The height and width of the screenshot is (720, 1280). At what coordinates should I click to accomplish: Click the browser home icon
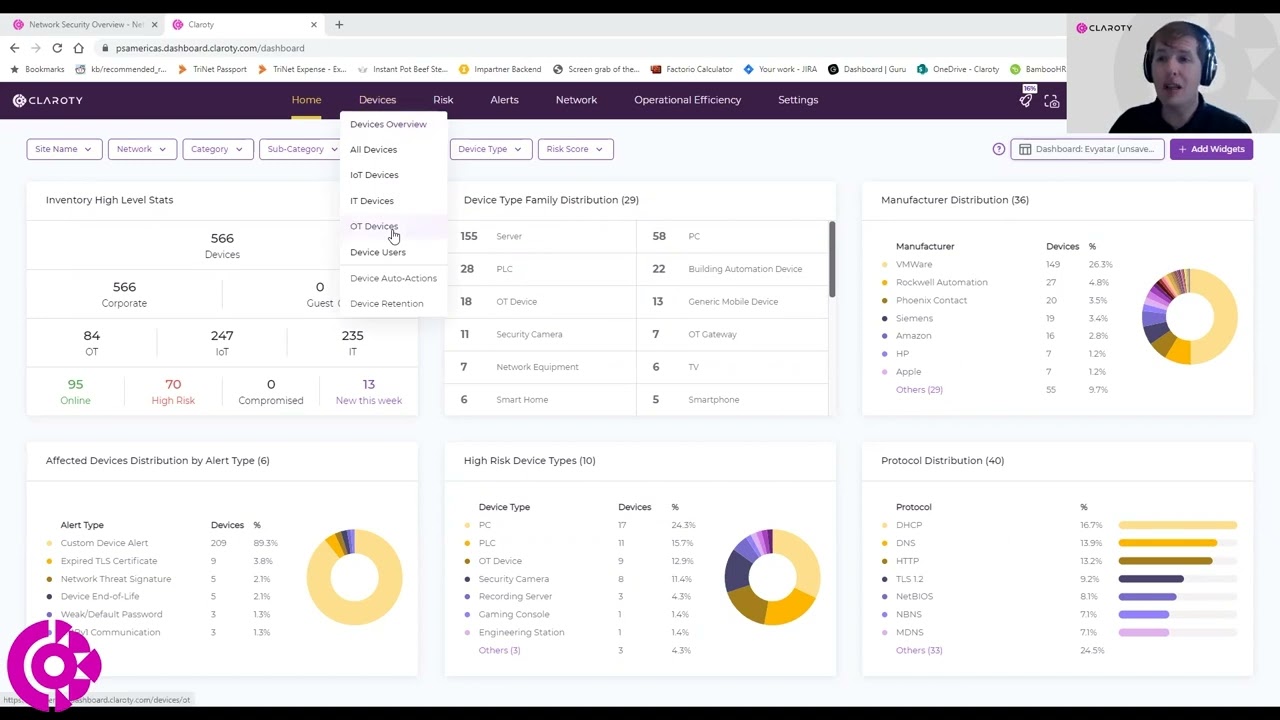click(78, 48)
